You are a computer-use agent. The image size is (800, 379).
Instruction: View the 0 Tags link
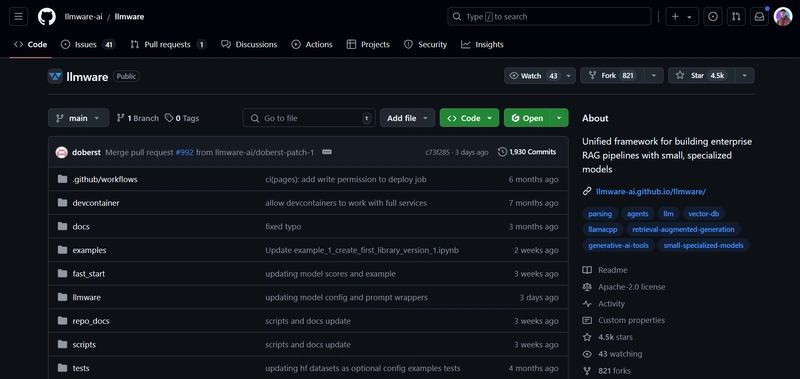click(x=182, y=118)
